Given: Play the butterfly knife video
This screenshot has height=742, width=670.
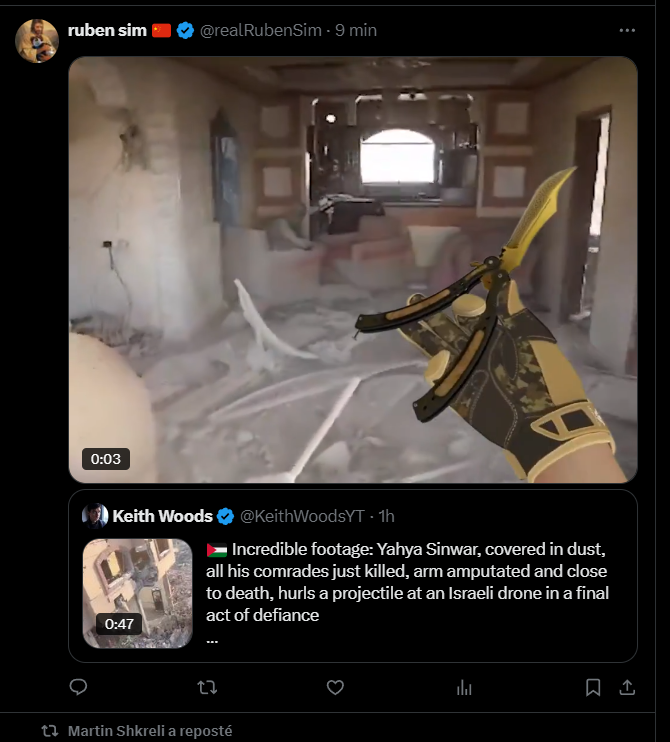Looking at the screenshot, I should (353, 270).
